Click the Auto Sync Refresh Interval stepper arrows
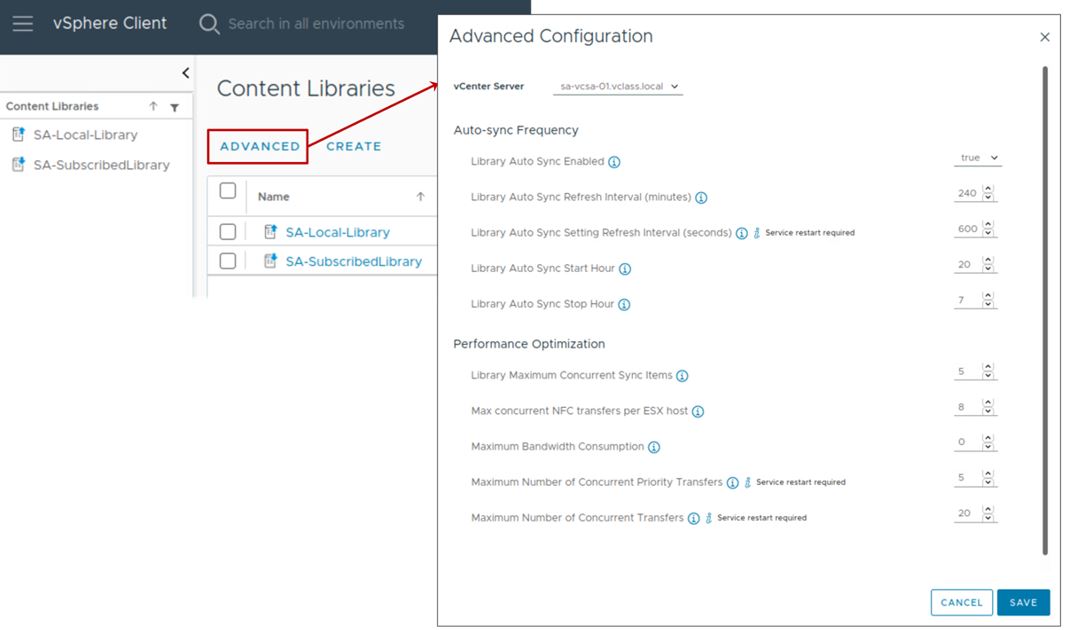 [989, 194]
